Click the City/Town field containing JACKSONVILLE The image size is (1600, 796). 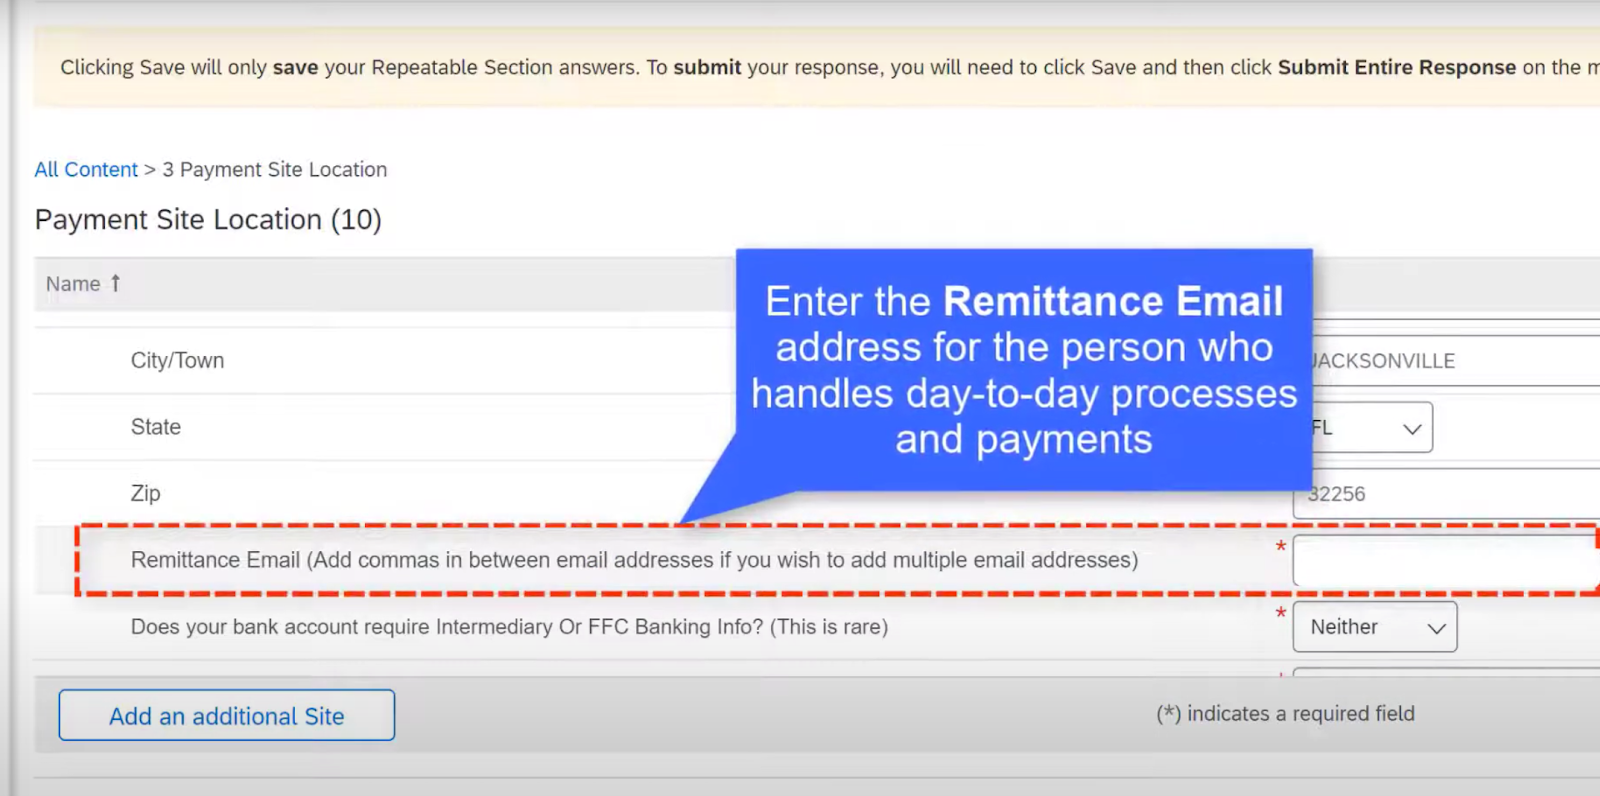[x=1455, y=361]
